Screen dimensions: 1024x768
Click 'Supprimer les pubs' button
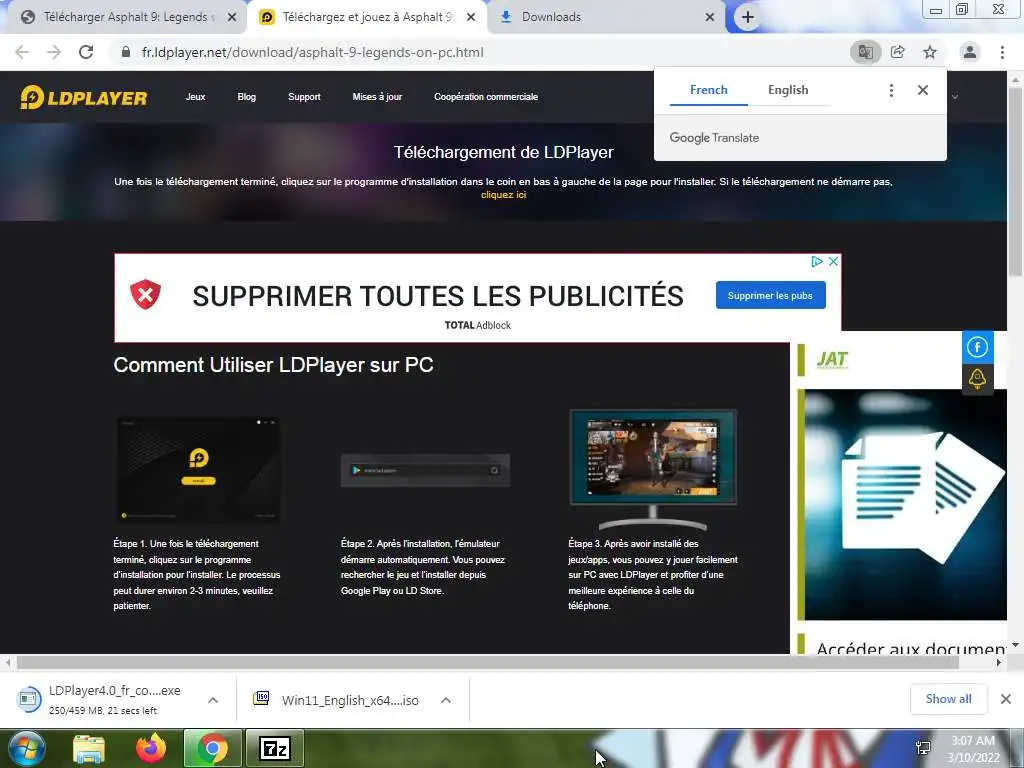pos(771,295)
